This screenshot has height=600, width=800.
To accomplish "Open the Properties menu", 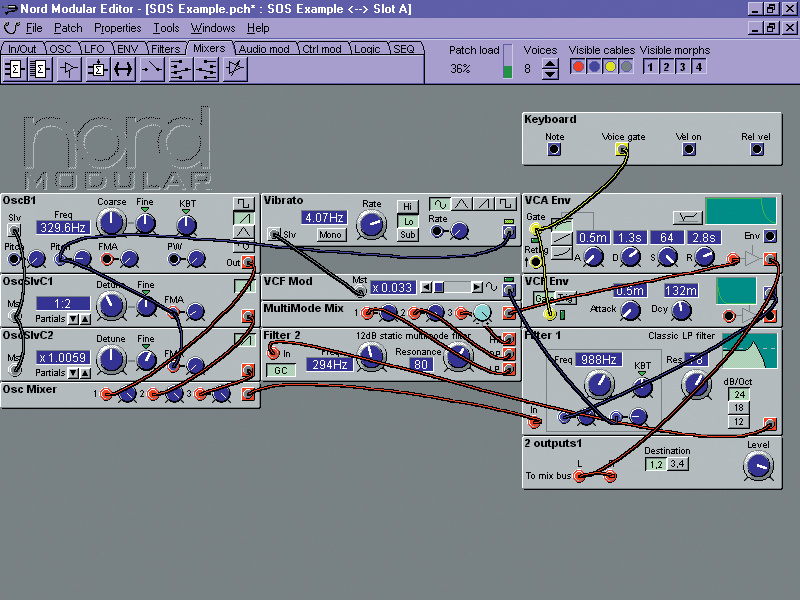I will pos(117,28).
